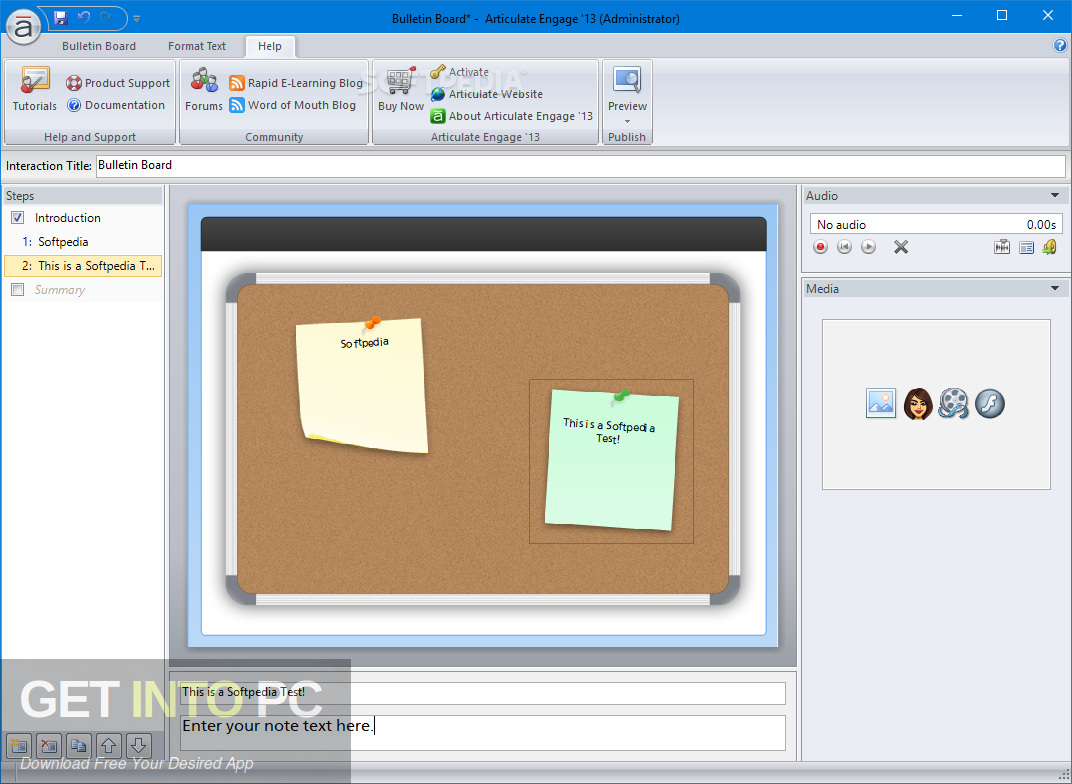
Task: Select the Introduction step row
Action: tap(83, 218)
